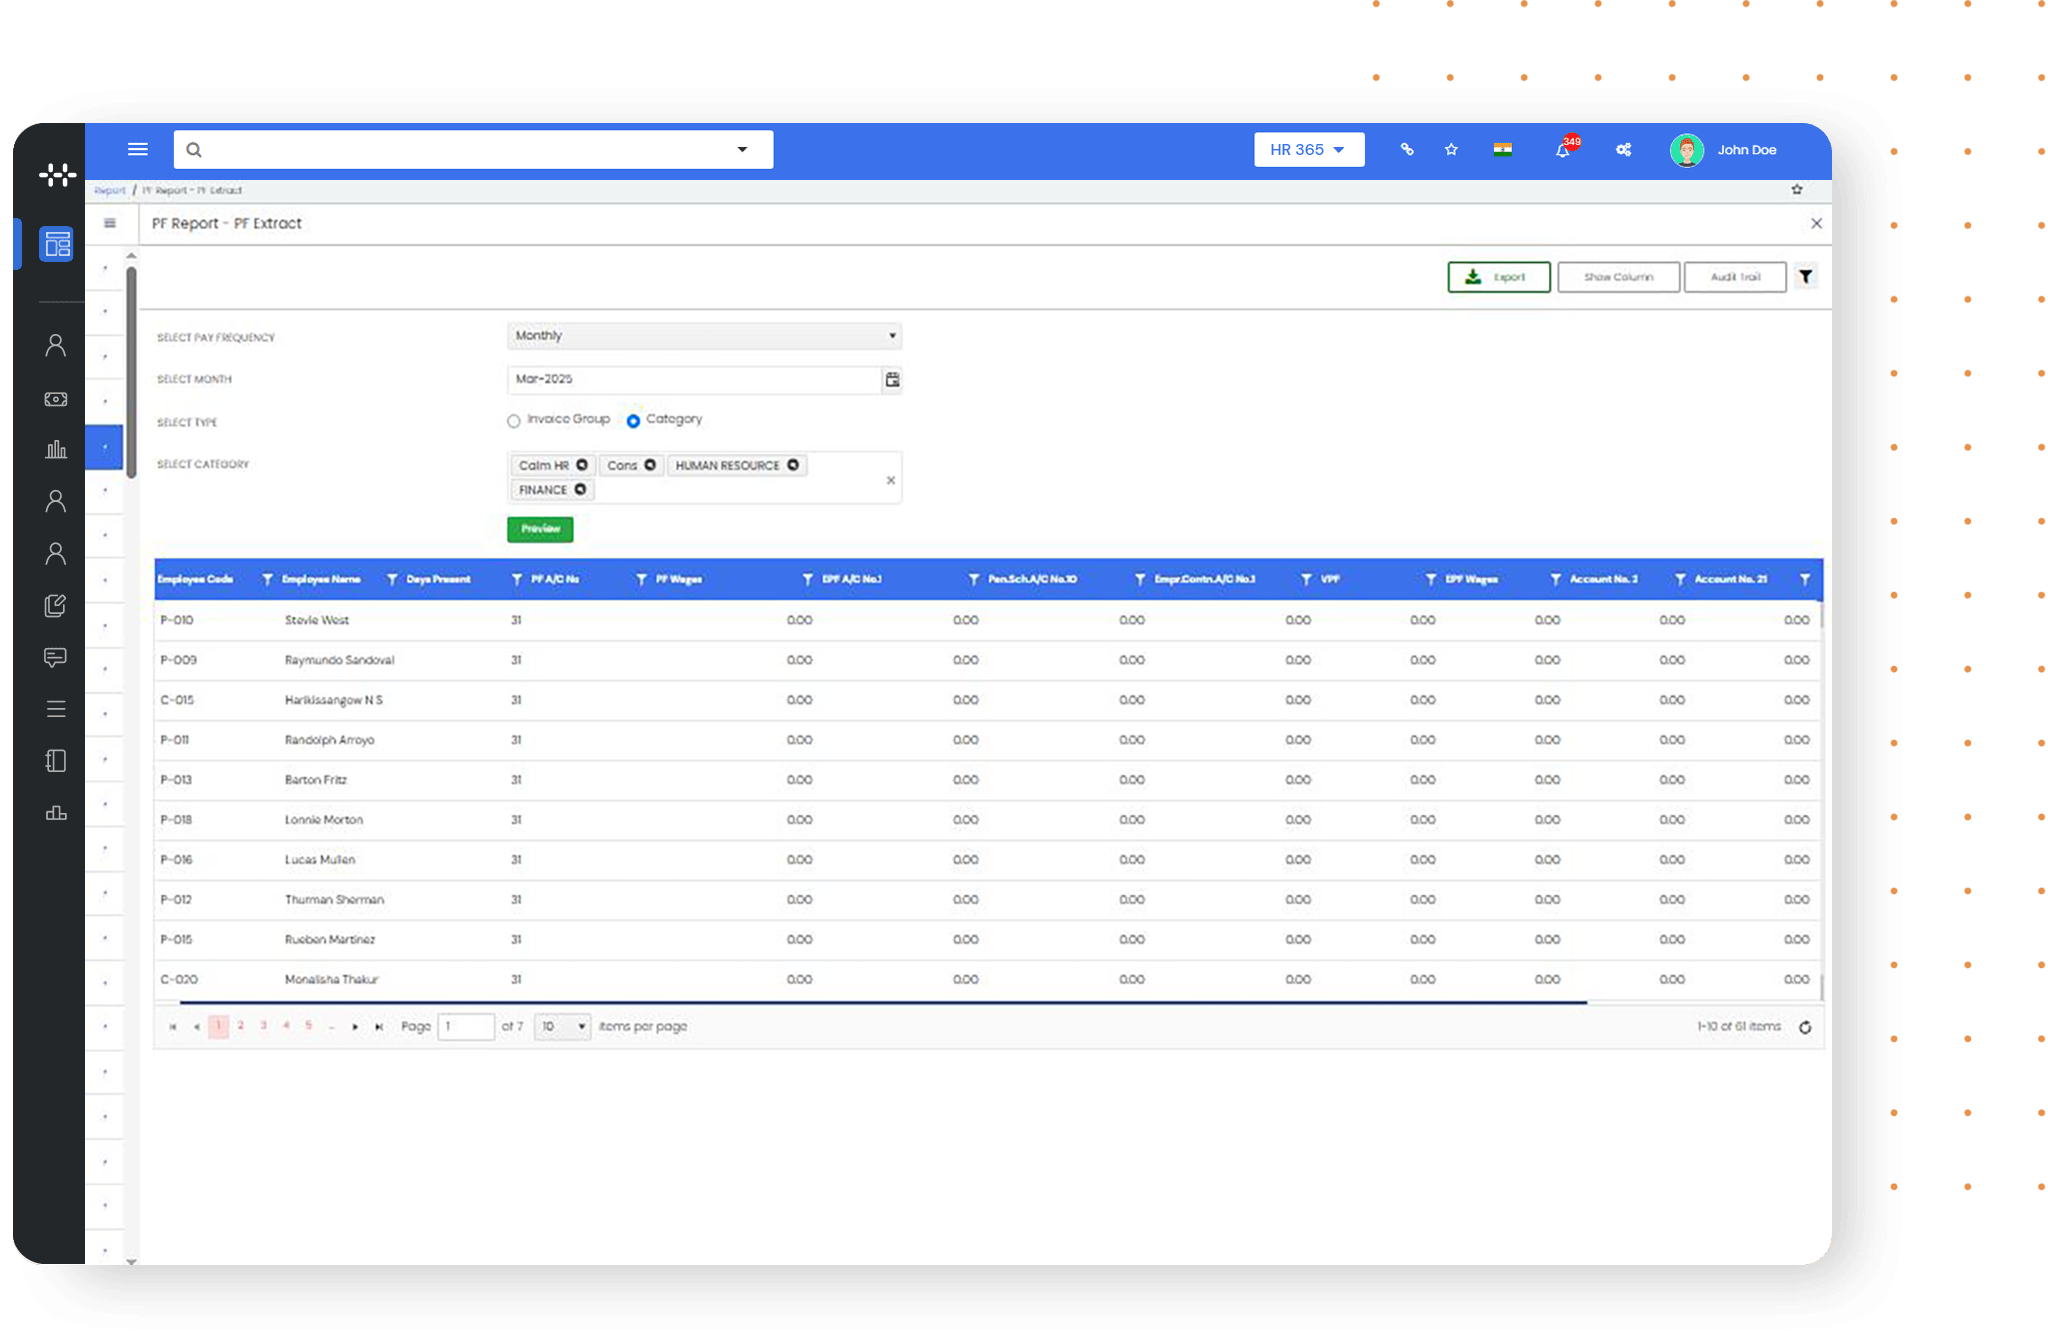The image size is (2048, 1342).
Task: Remove the HUMAN RESOURCE category tag
Action: coord(793,465)
